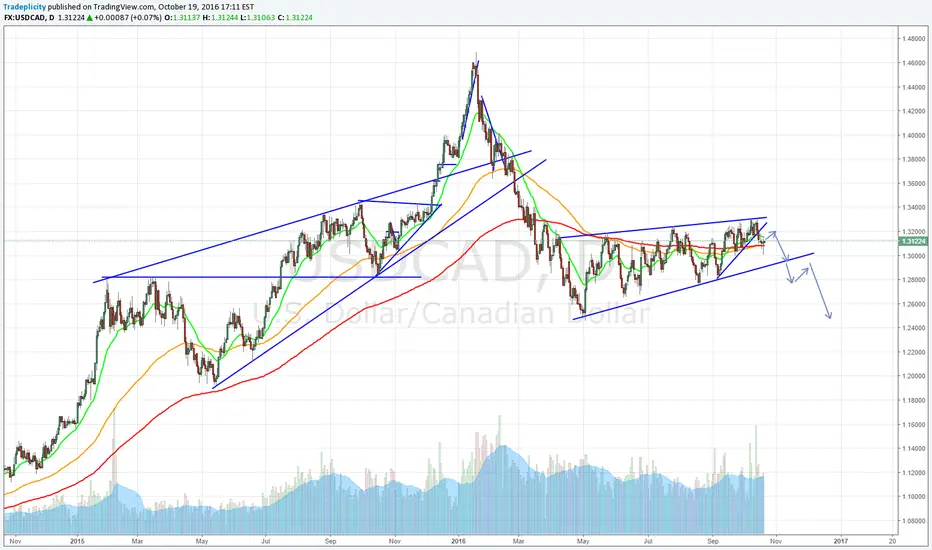Click the 1.28000 price axis label
Viewport: 932px width, 550px height.
(x=914, y=279)
